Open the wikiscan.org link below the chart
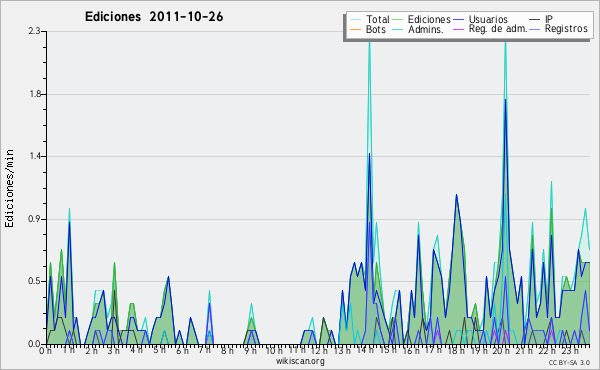The image size is (600, 370). point(300,361)
